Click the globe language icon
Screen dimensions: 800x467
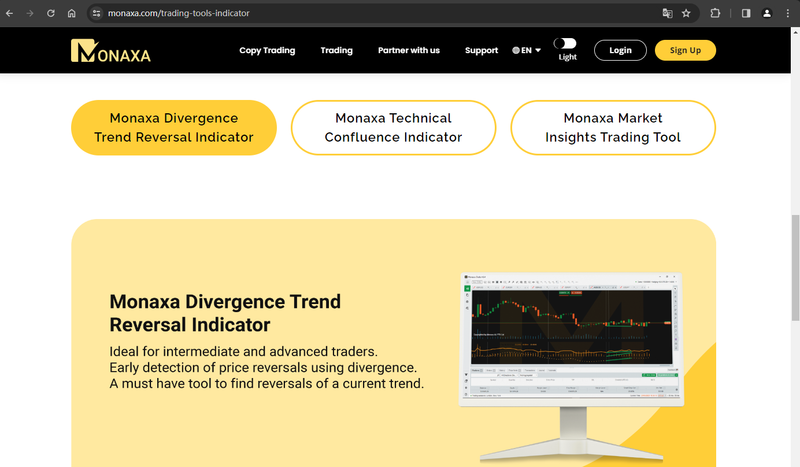[516, 50]
